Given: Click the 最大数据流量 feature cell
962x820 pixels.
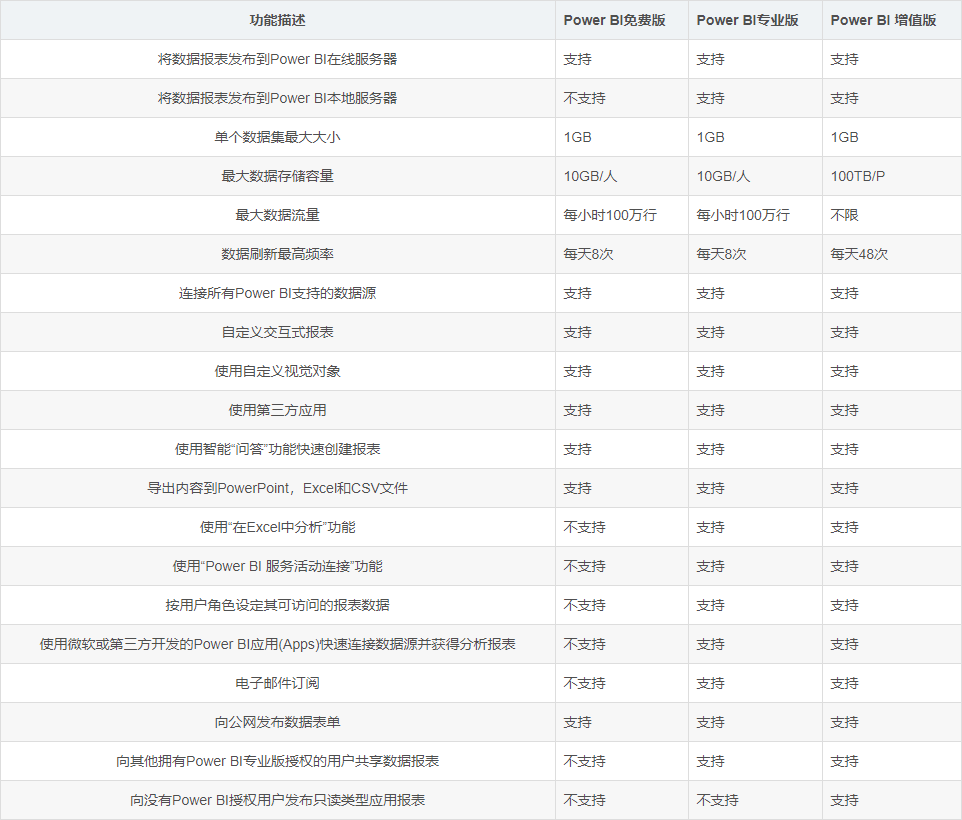Looking at the screenshot, I should coord(277,215).
